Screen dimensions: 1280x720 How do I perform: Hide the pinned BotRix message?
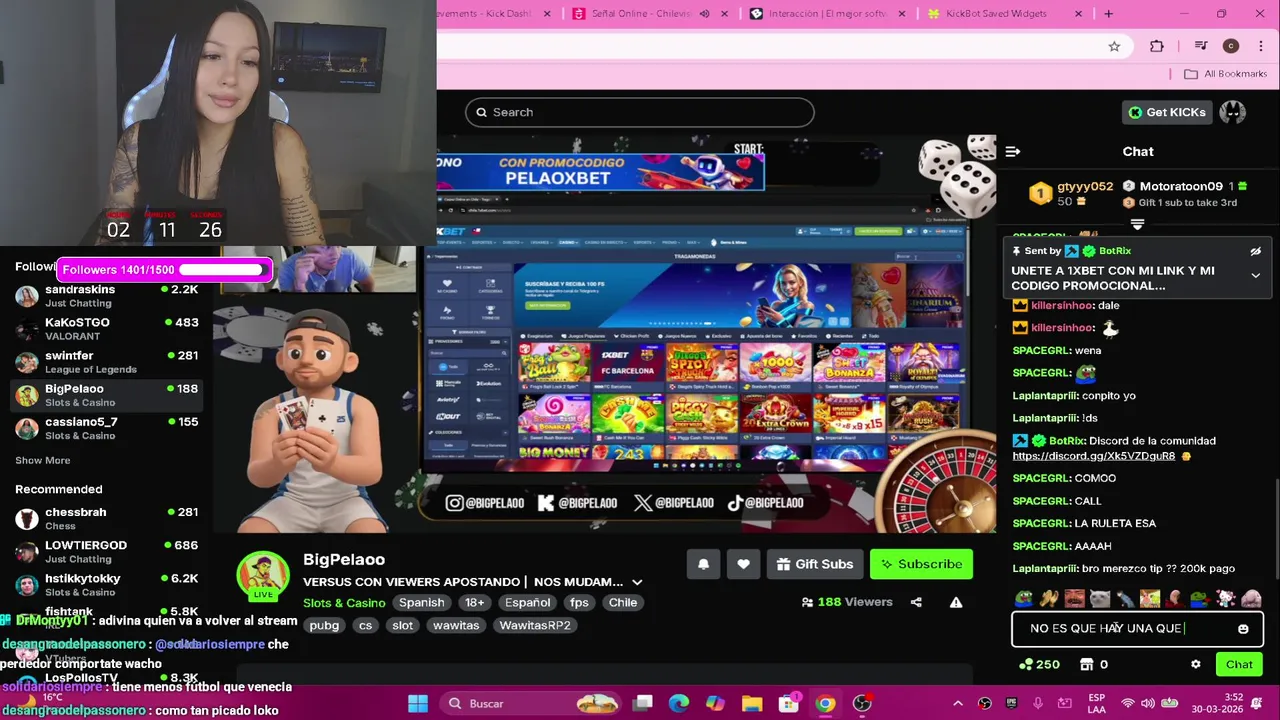(1256, 251)
